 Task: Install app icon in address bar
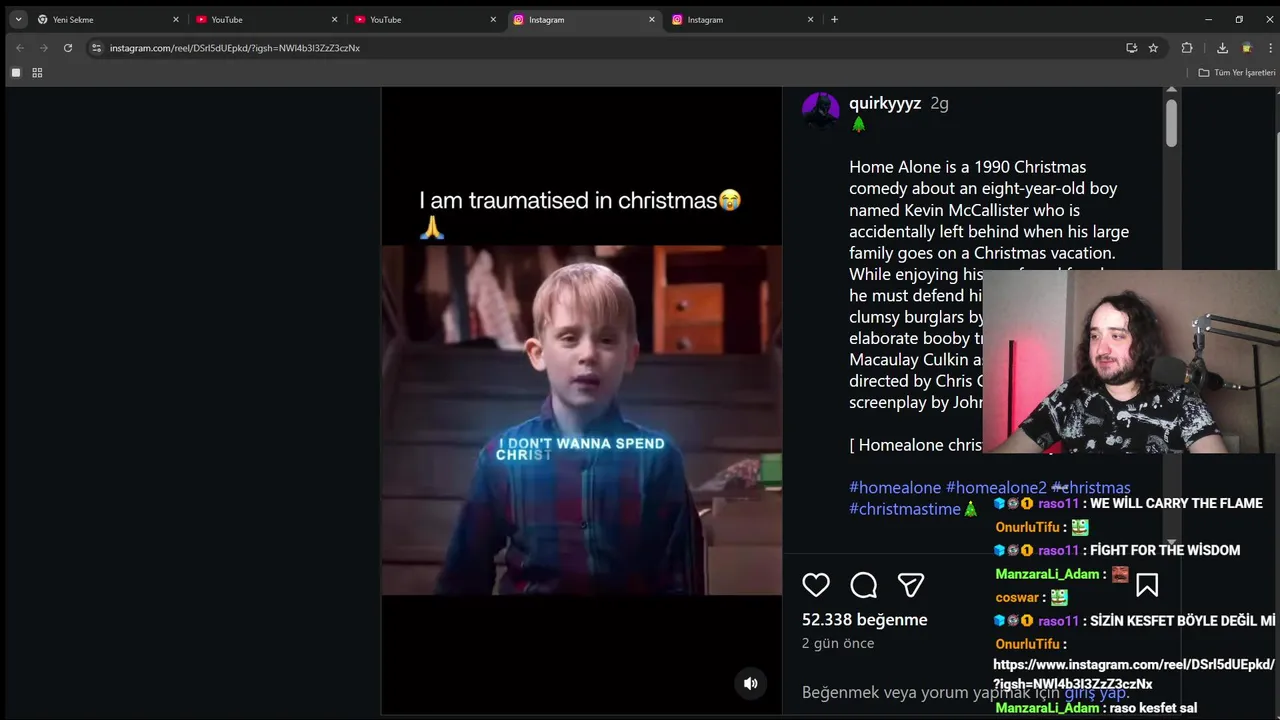(1131, 47)
